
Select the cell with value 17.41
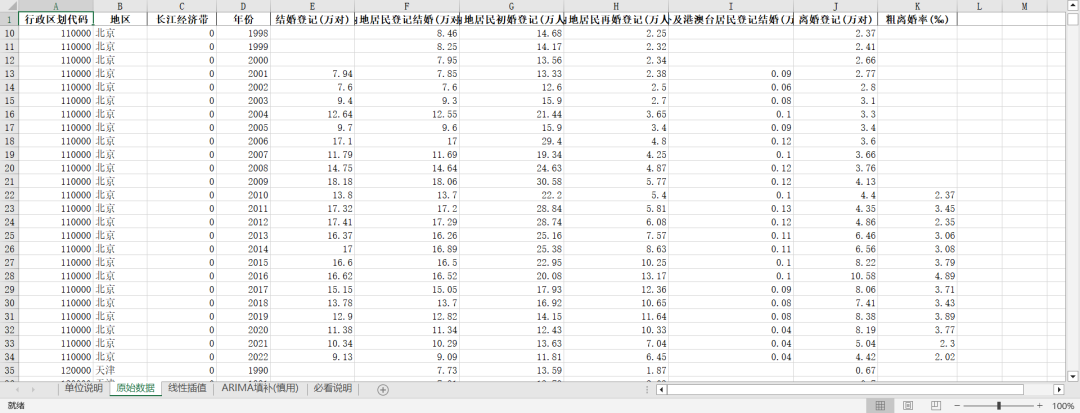pyautogui.click(x=312, y=222)
